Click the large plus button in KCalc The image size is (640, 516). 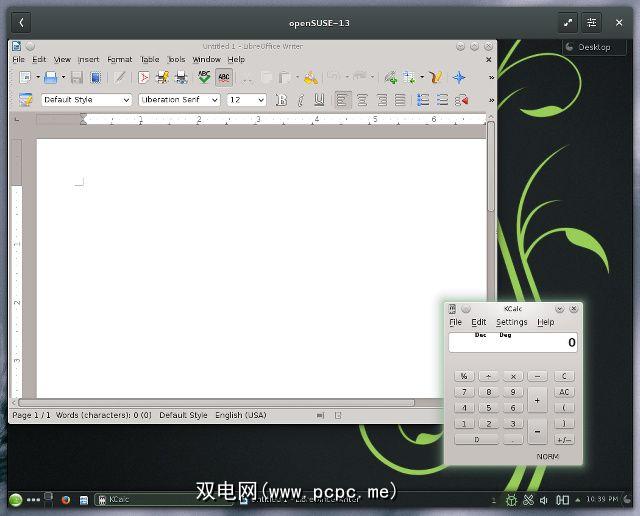point(537,400)
